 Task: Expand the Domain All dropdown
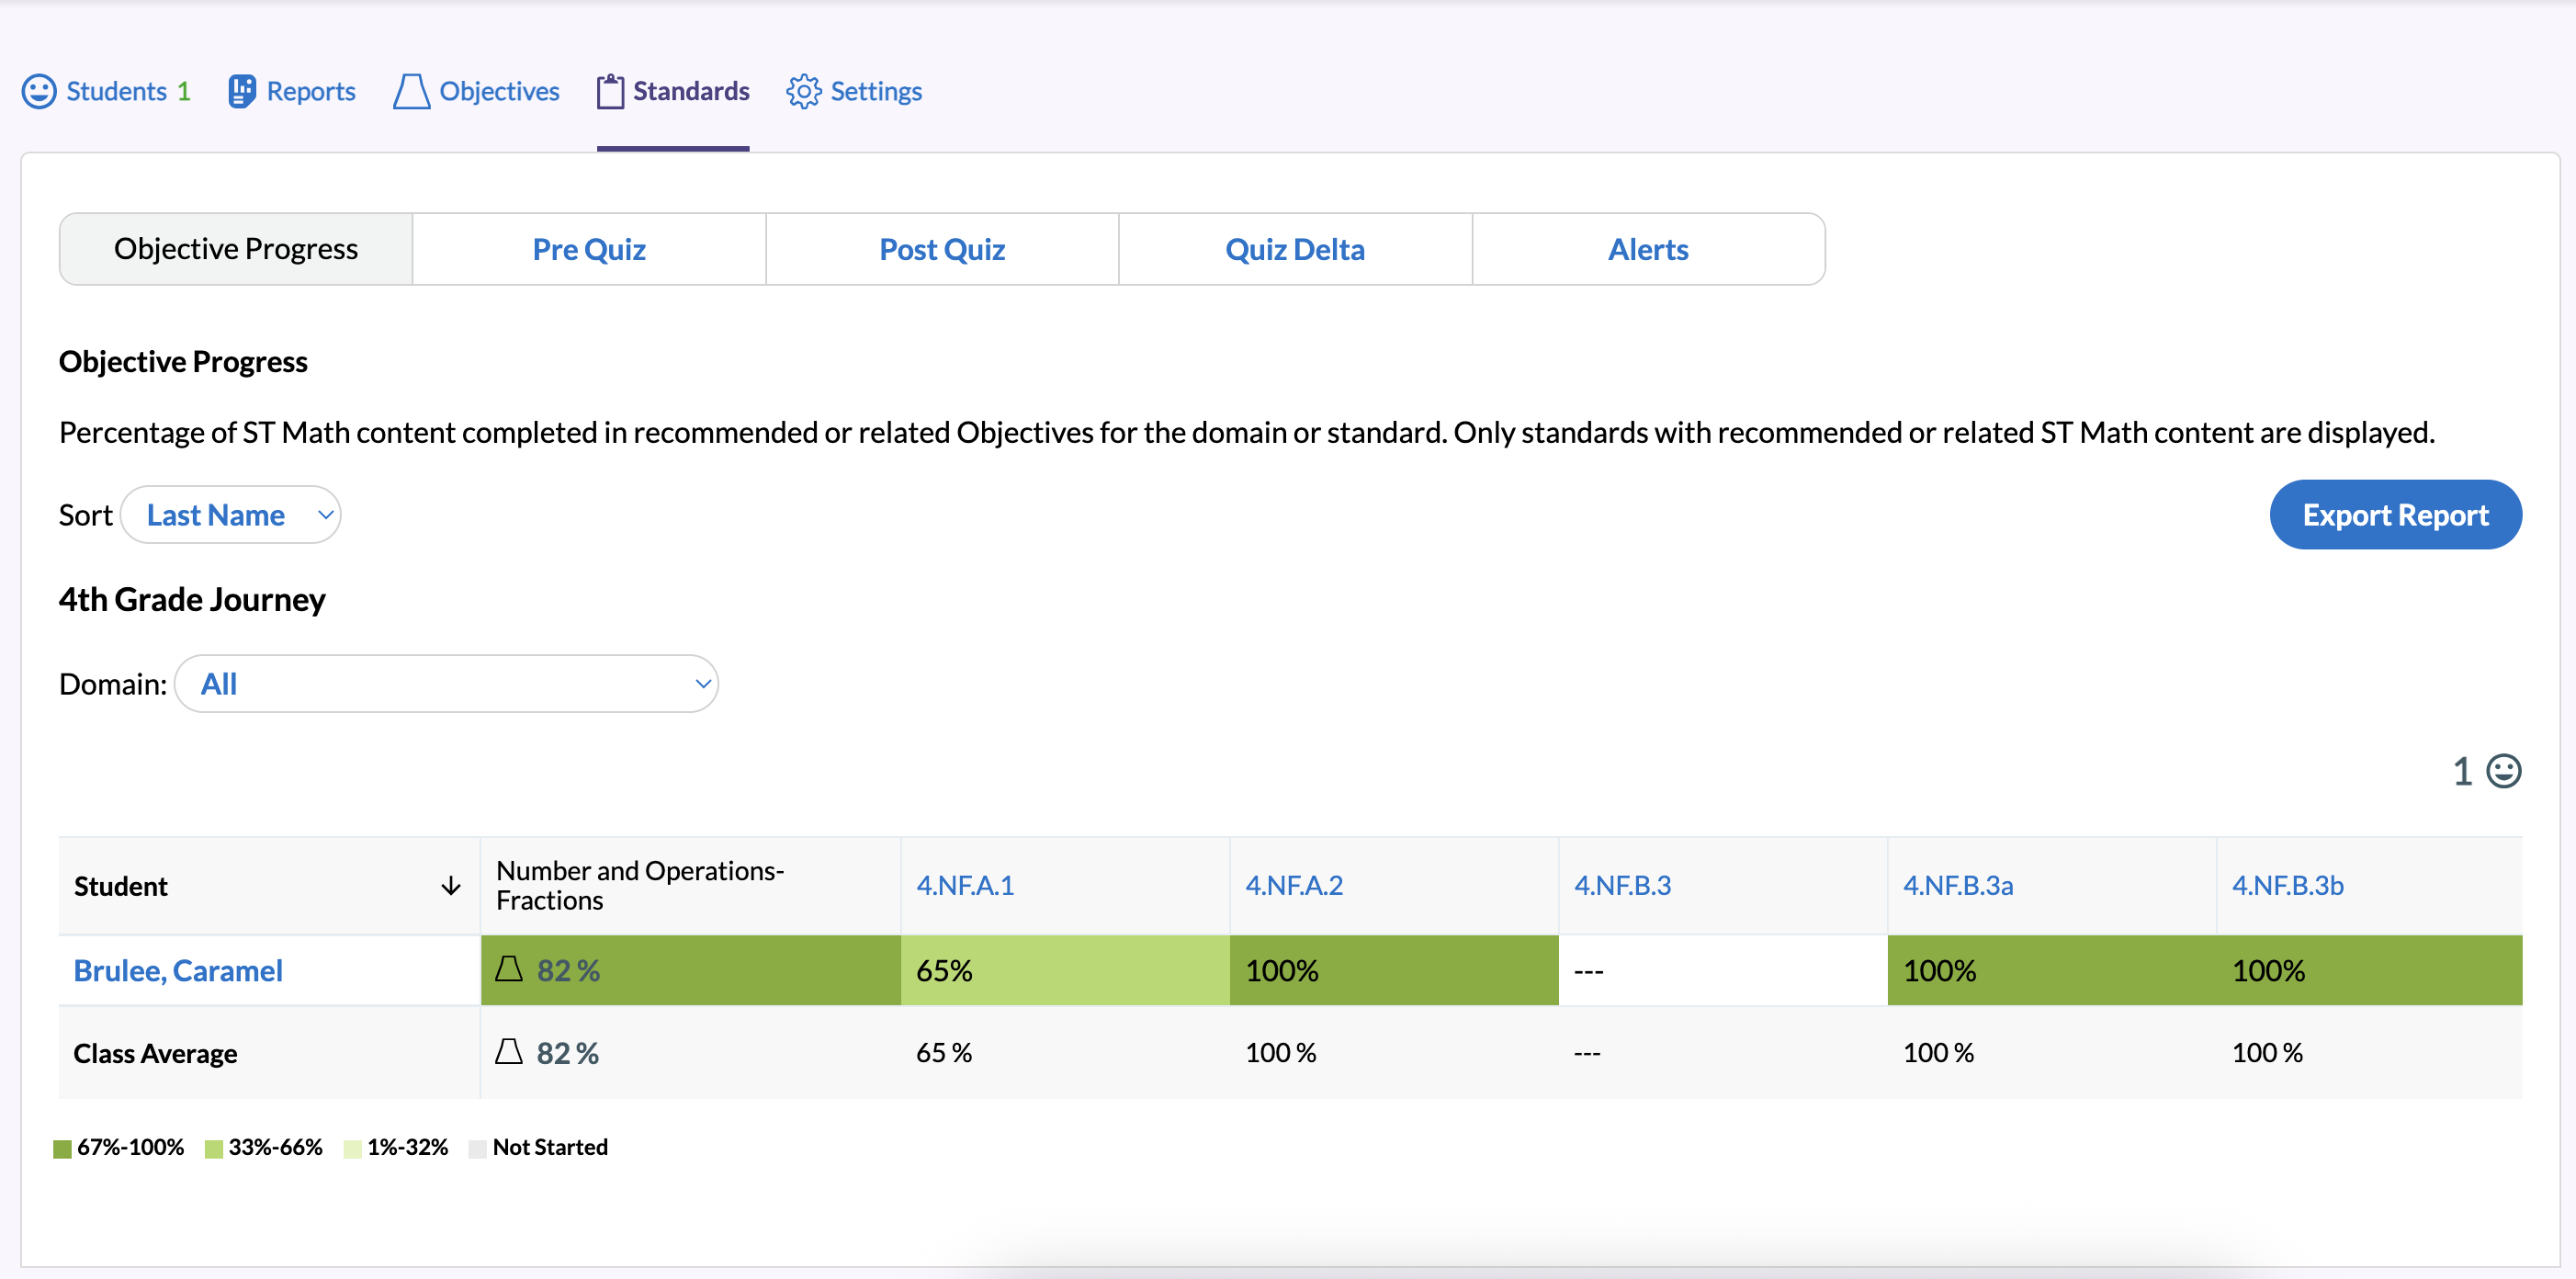(446, 684)
